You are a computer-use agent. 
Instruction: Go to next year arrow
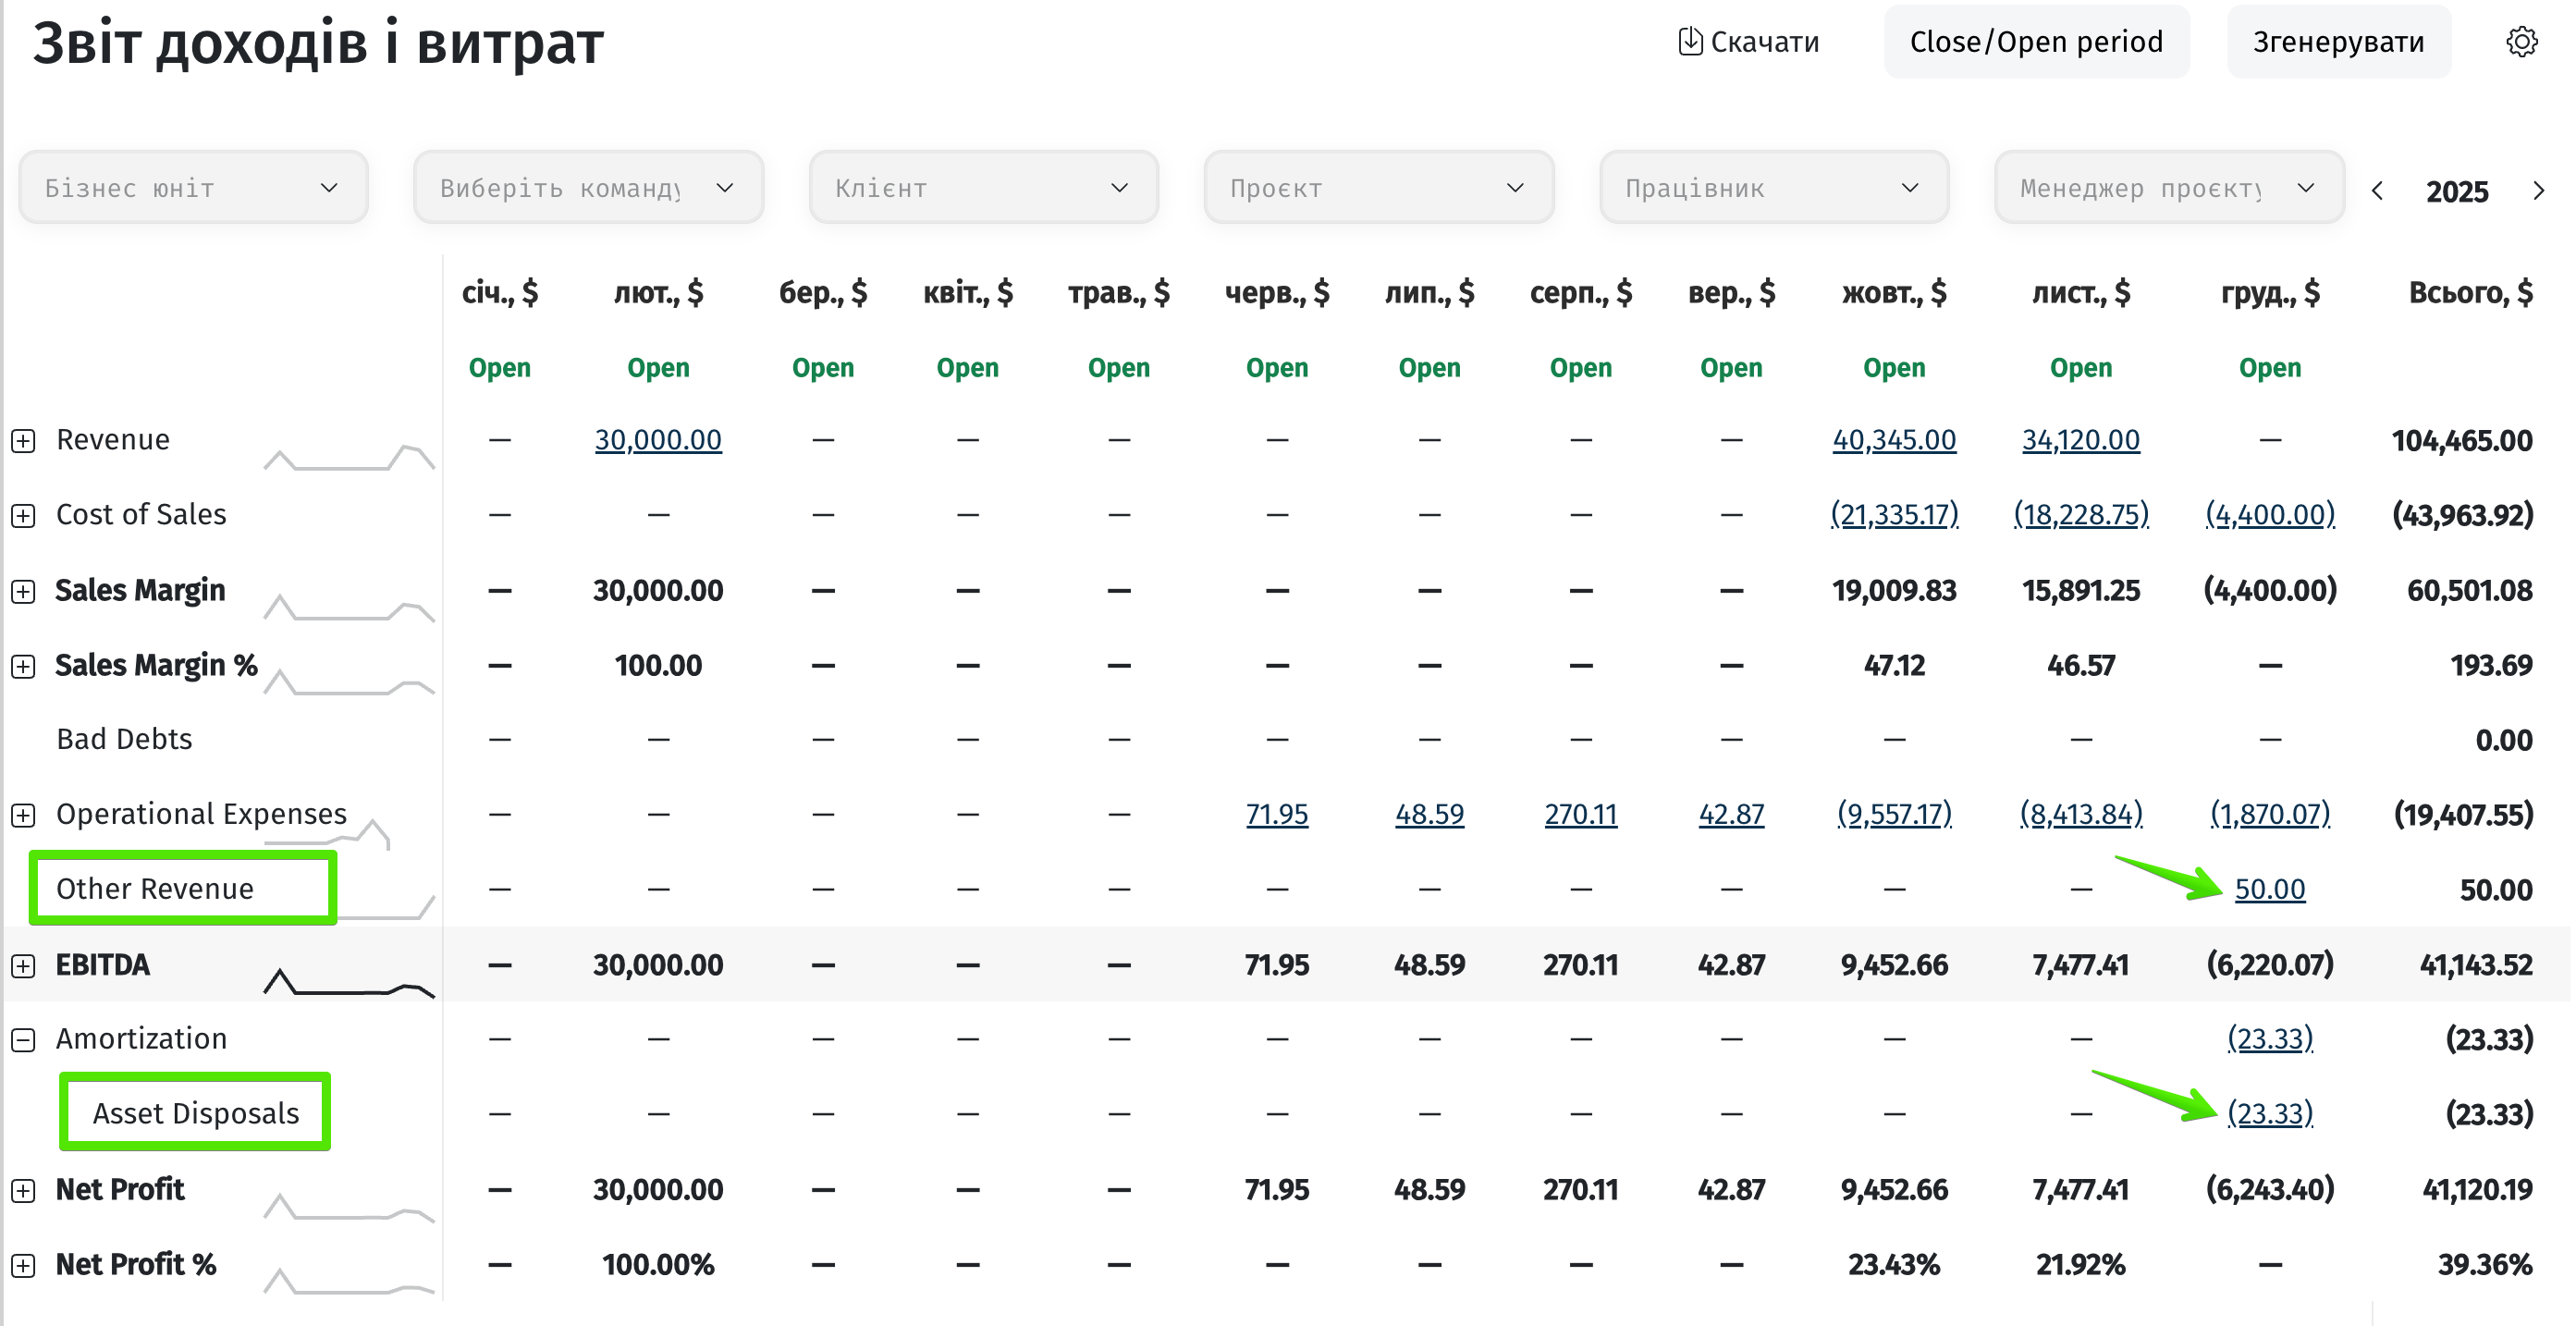2538,191
